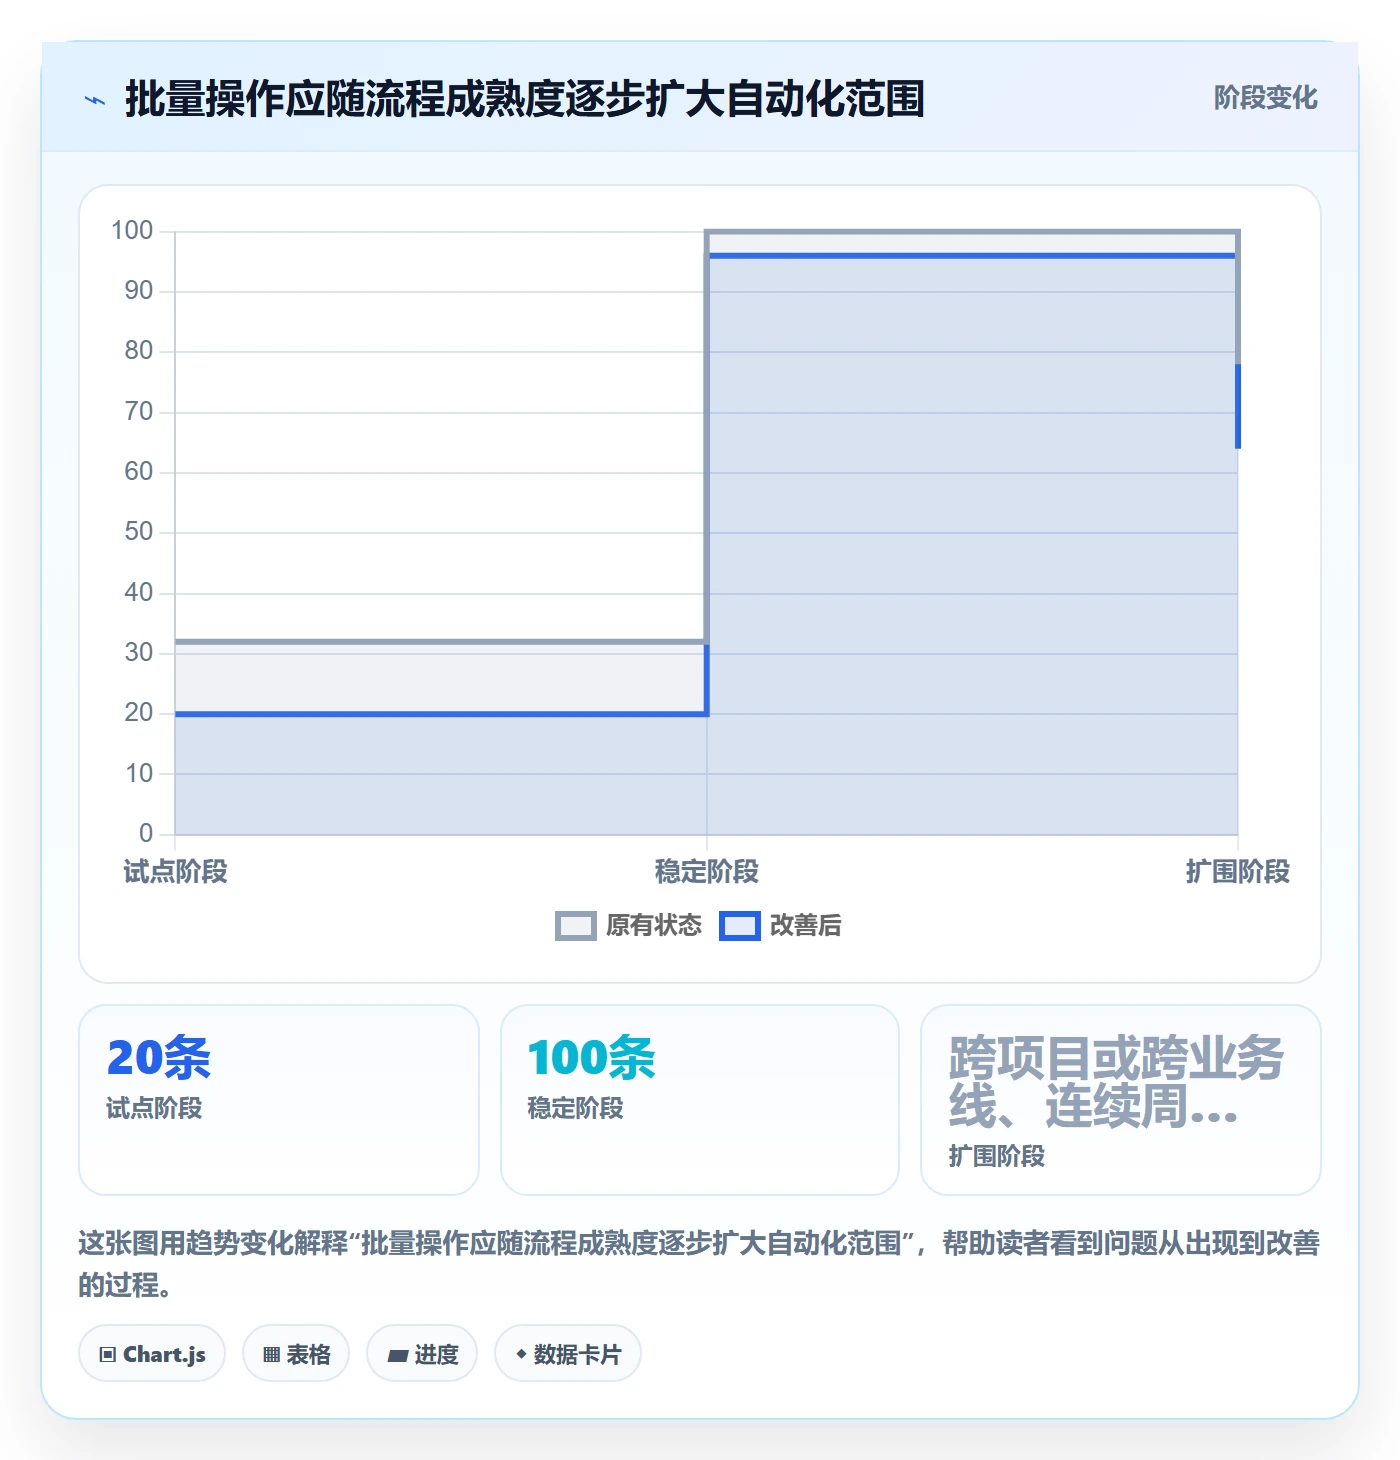Click the 稳定阶段 caption under 100条
The image size is (1400, 1460).
tap(575, 1108)
